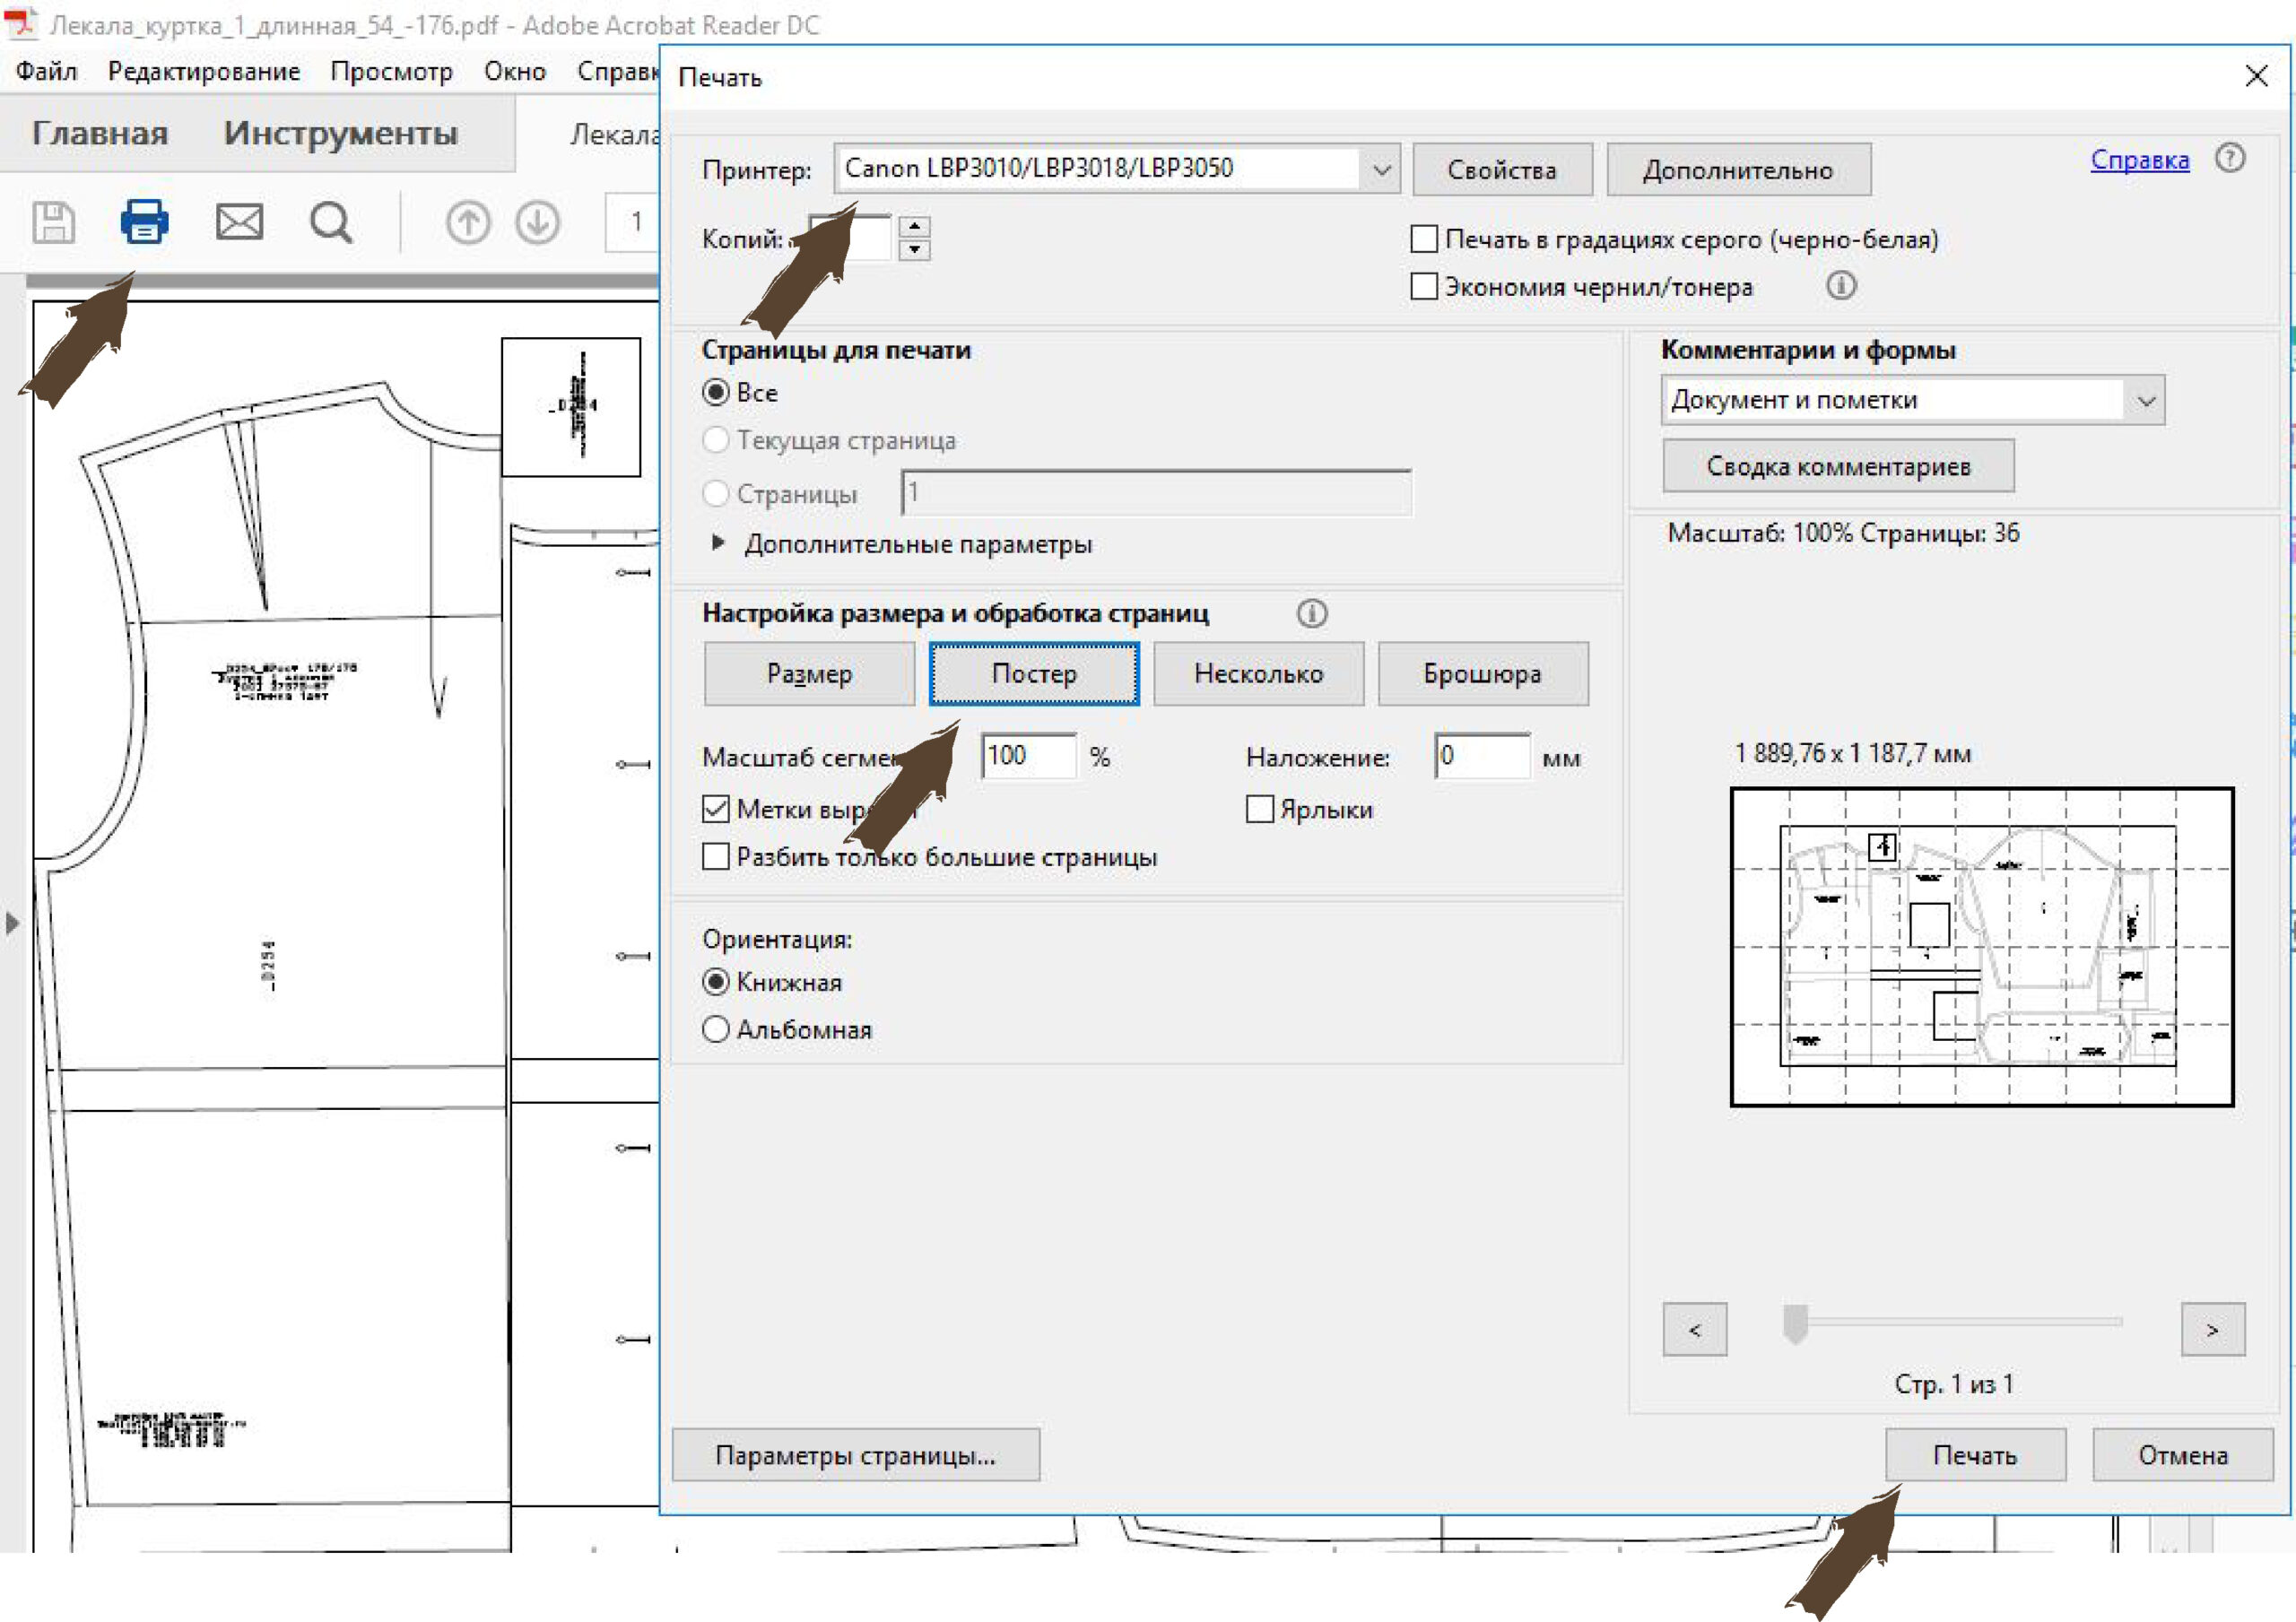Go to previous page using up arrow icon
The height and width of the screenshot is (1622, 2296).
pyautogui.click(x=468, y=223)
